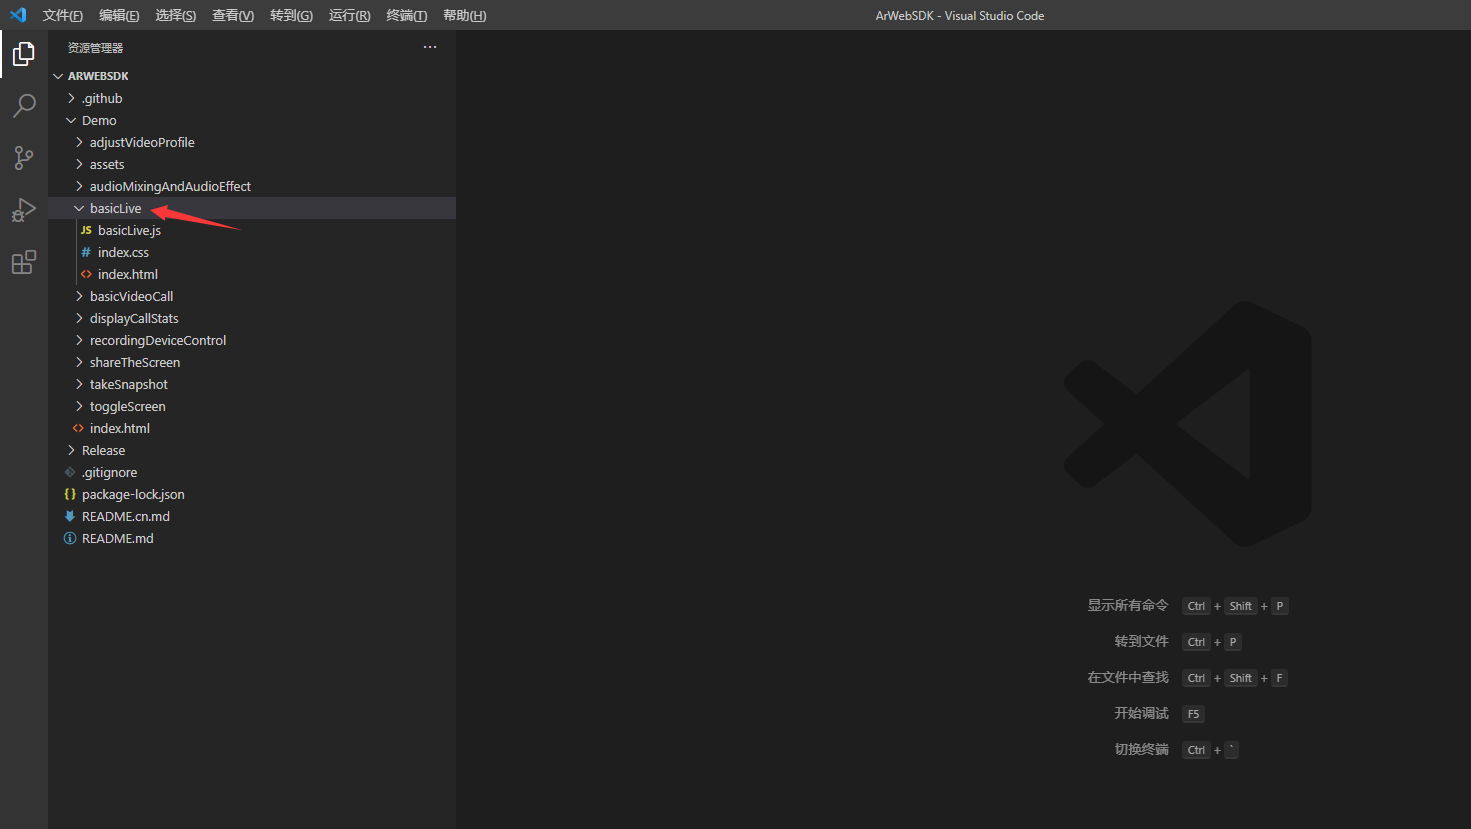Open the 查看(V) menu
The image size is (1471, 829).
[x=233, y=15]
